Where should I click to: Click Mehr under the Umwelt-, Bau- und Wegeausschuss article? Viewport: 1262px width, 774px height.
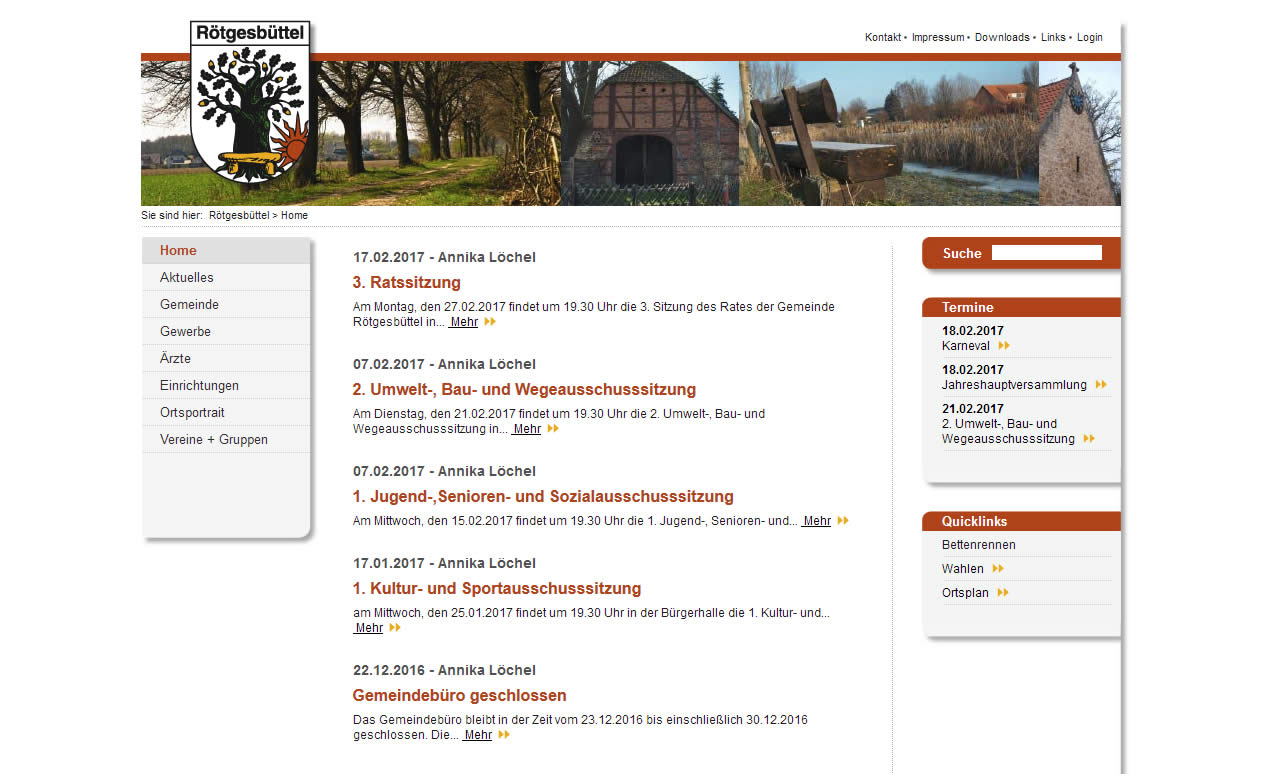pos(527,429)
